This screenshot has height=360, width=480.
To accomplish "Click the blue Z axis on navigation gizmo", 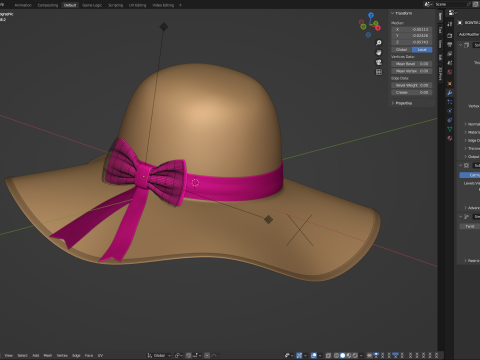I will (371, 15).
